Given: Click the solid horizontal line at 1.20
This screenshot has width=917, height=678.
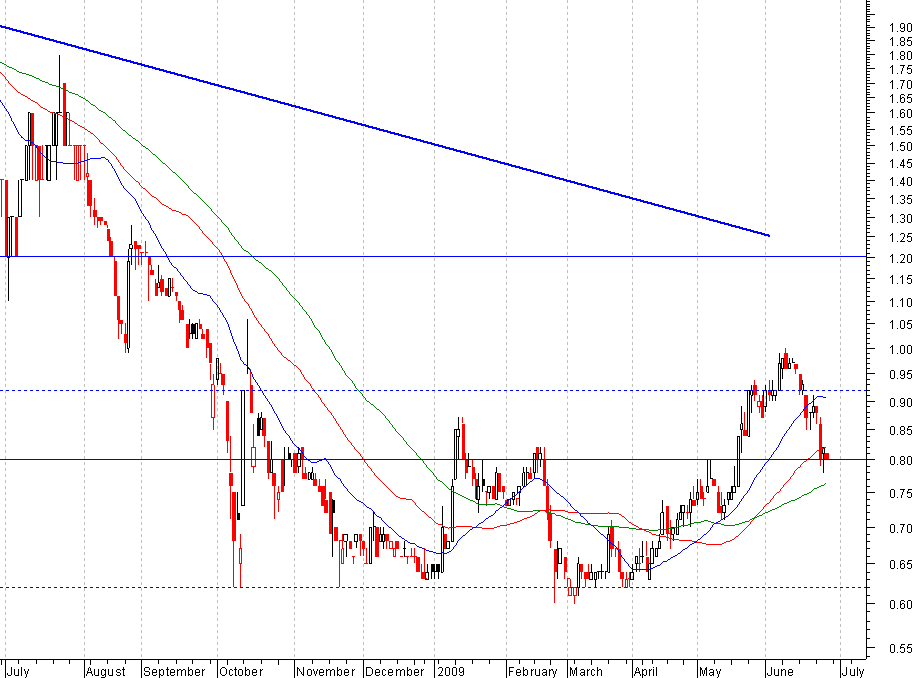Looking at the screenshot, I should [x=433, y=256].
